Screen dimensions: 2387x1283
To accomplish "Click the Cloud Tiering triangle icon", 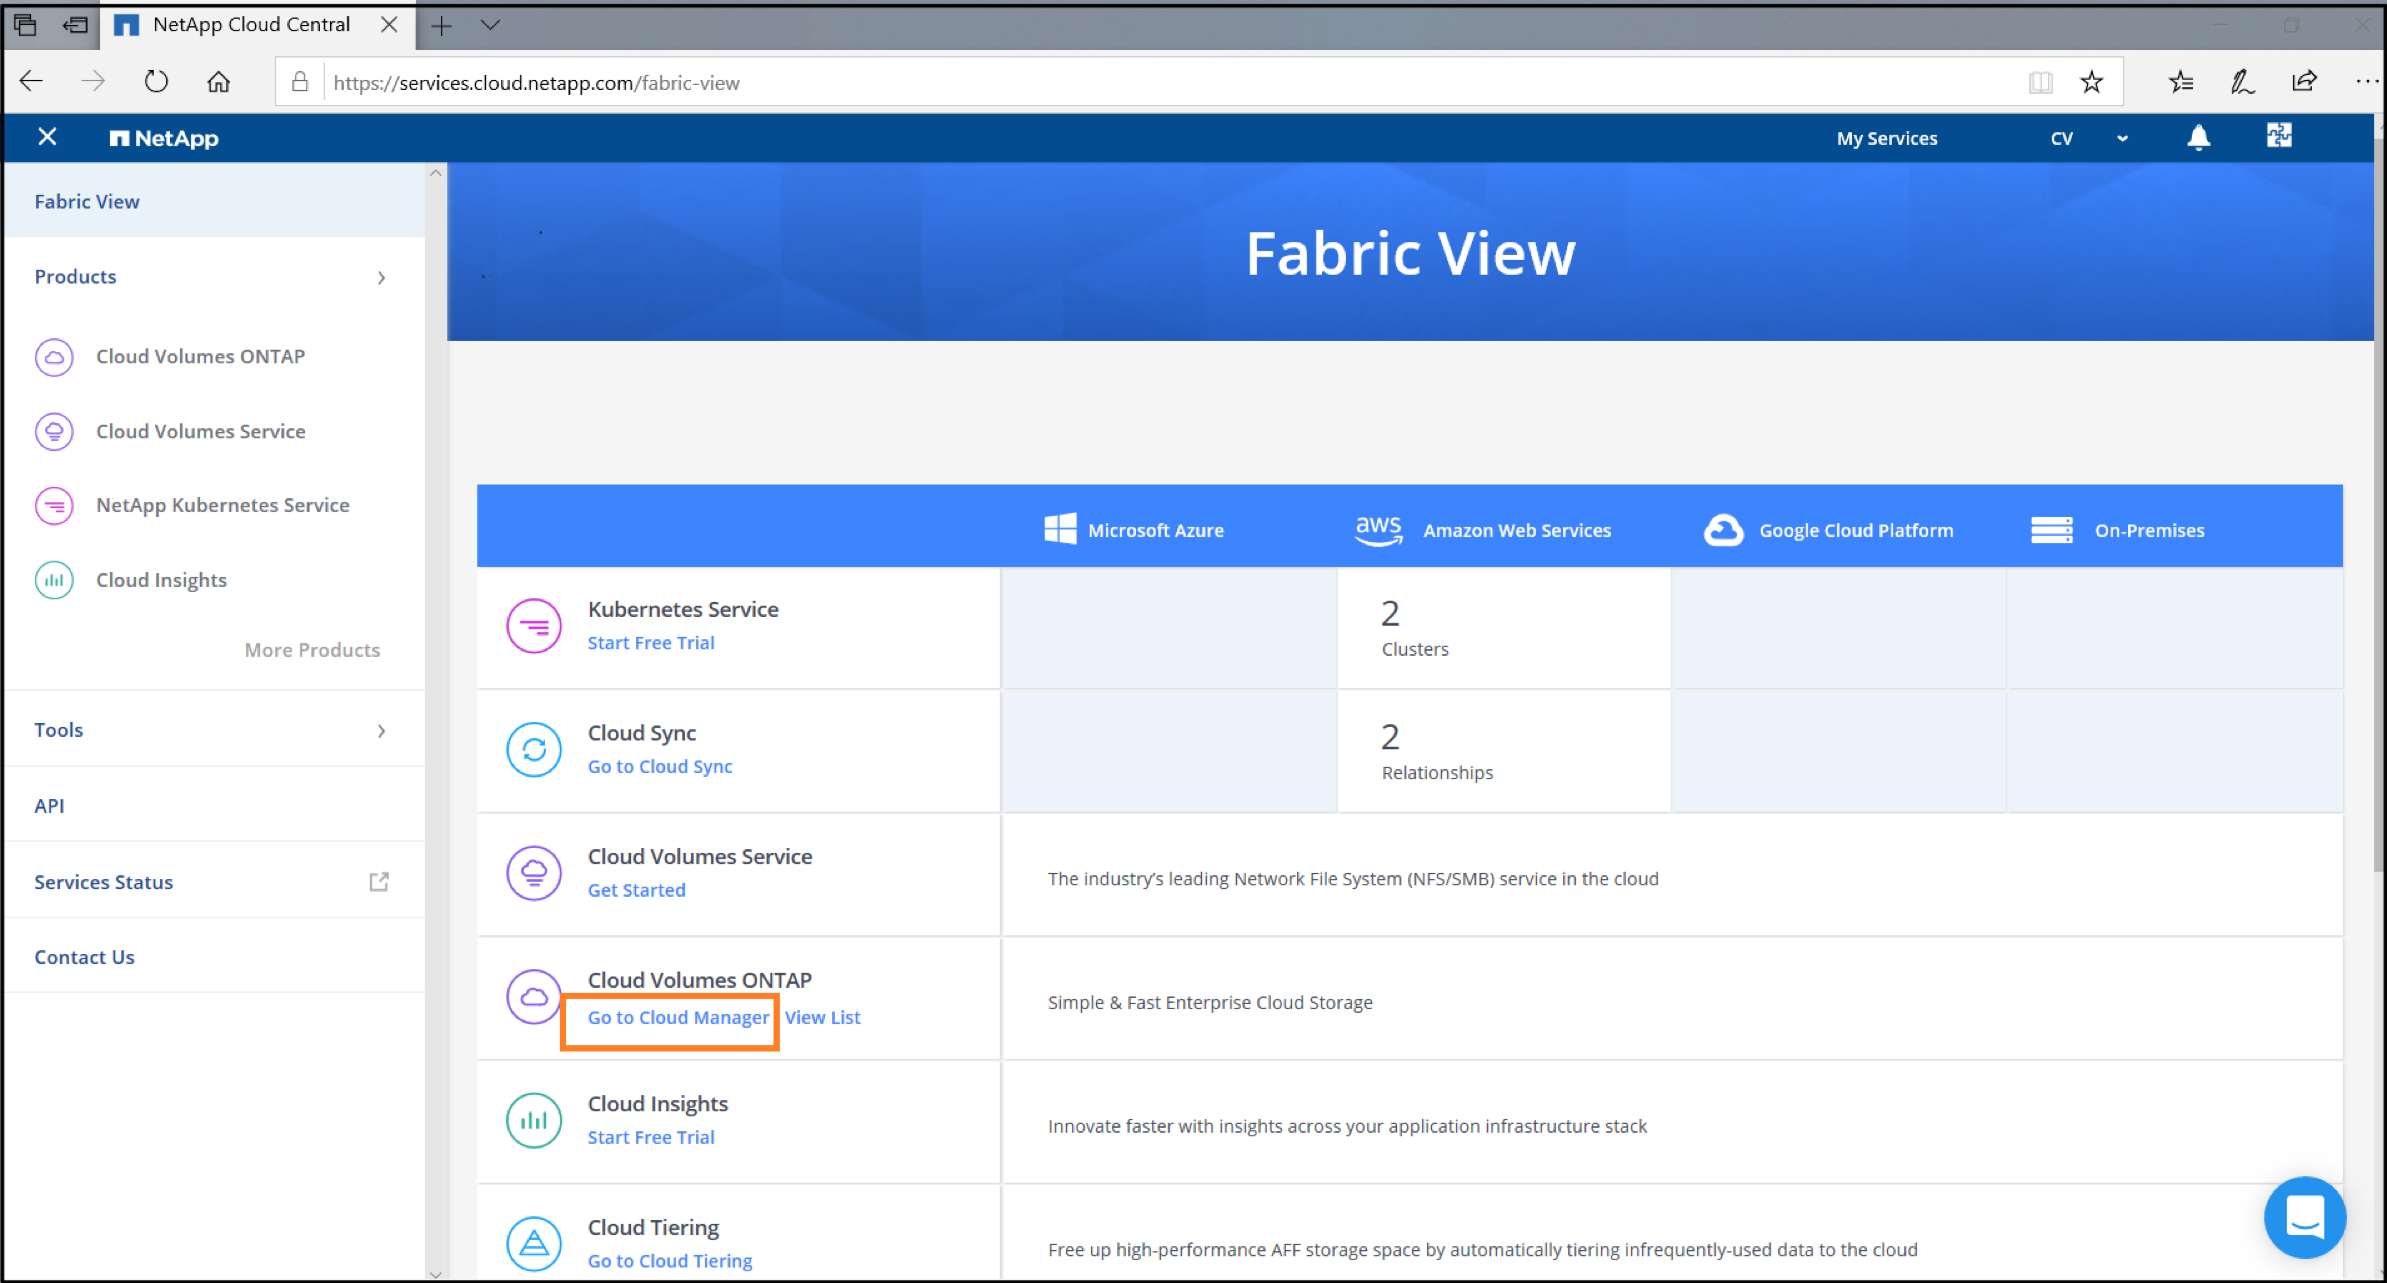I will click(534, 1243).
